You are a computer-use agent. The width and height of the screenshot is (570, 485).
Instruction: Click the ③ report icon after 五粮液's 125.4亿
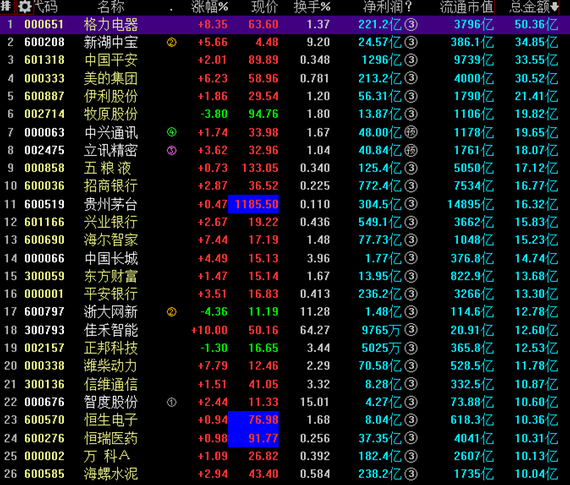pos(411,168)
